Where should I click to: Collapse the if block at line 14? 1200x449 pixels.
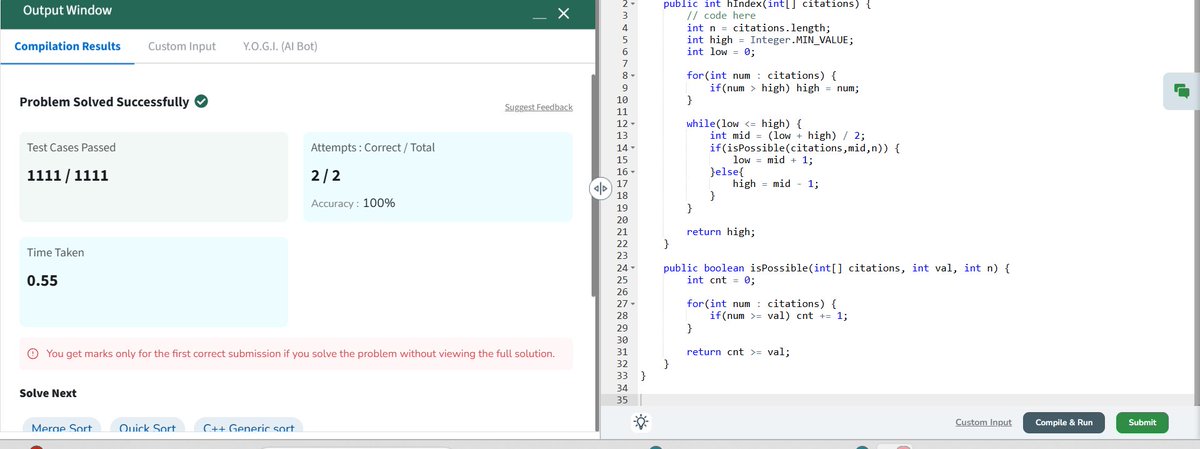point(635,148)
